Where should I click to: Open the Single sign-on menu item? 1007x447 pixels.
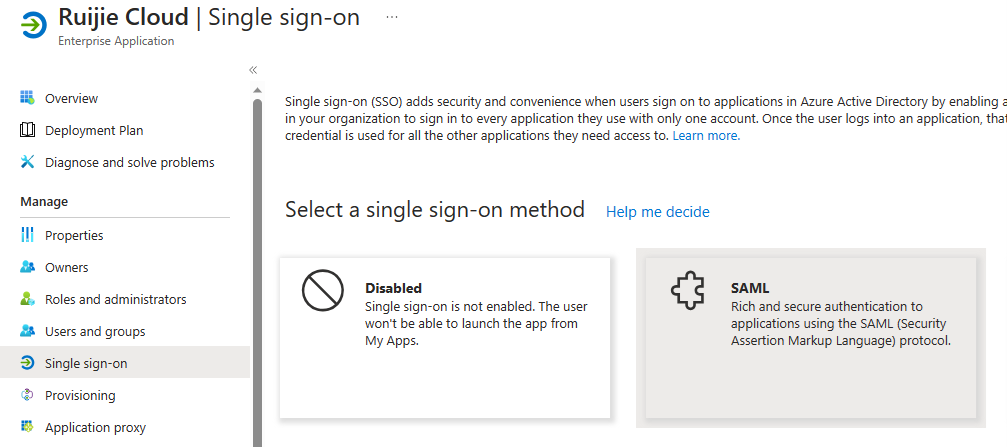point(86,363)
